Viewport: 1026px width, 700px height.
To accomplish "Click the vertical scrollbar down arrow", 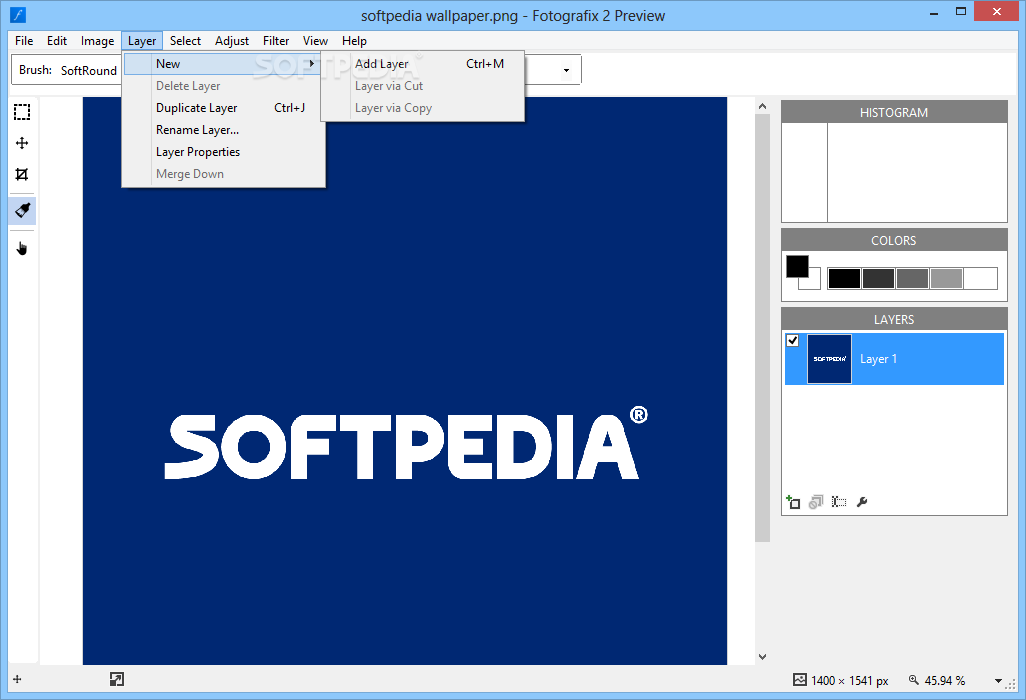I will [x=762, y=657].
